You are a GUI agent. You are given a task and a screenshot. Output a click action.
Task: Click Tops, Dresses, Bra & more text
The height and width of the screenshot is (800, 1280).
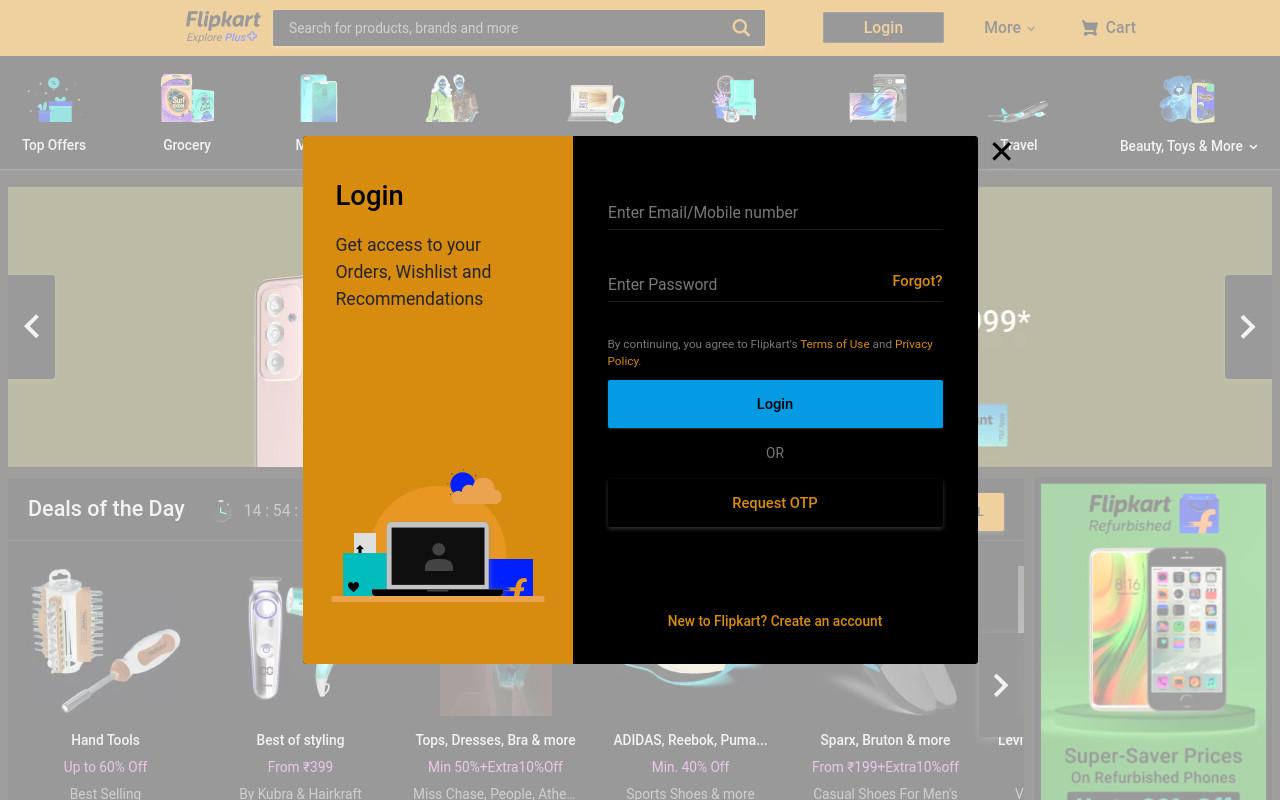(x=495, y=740)
